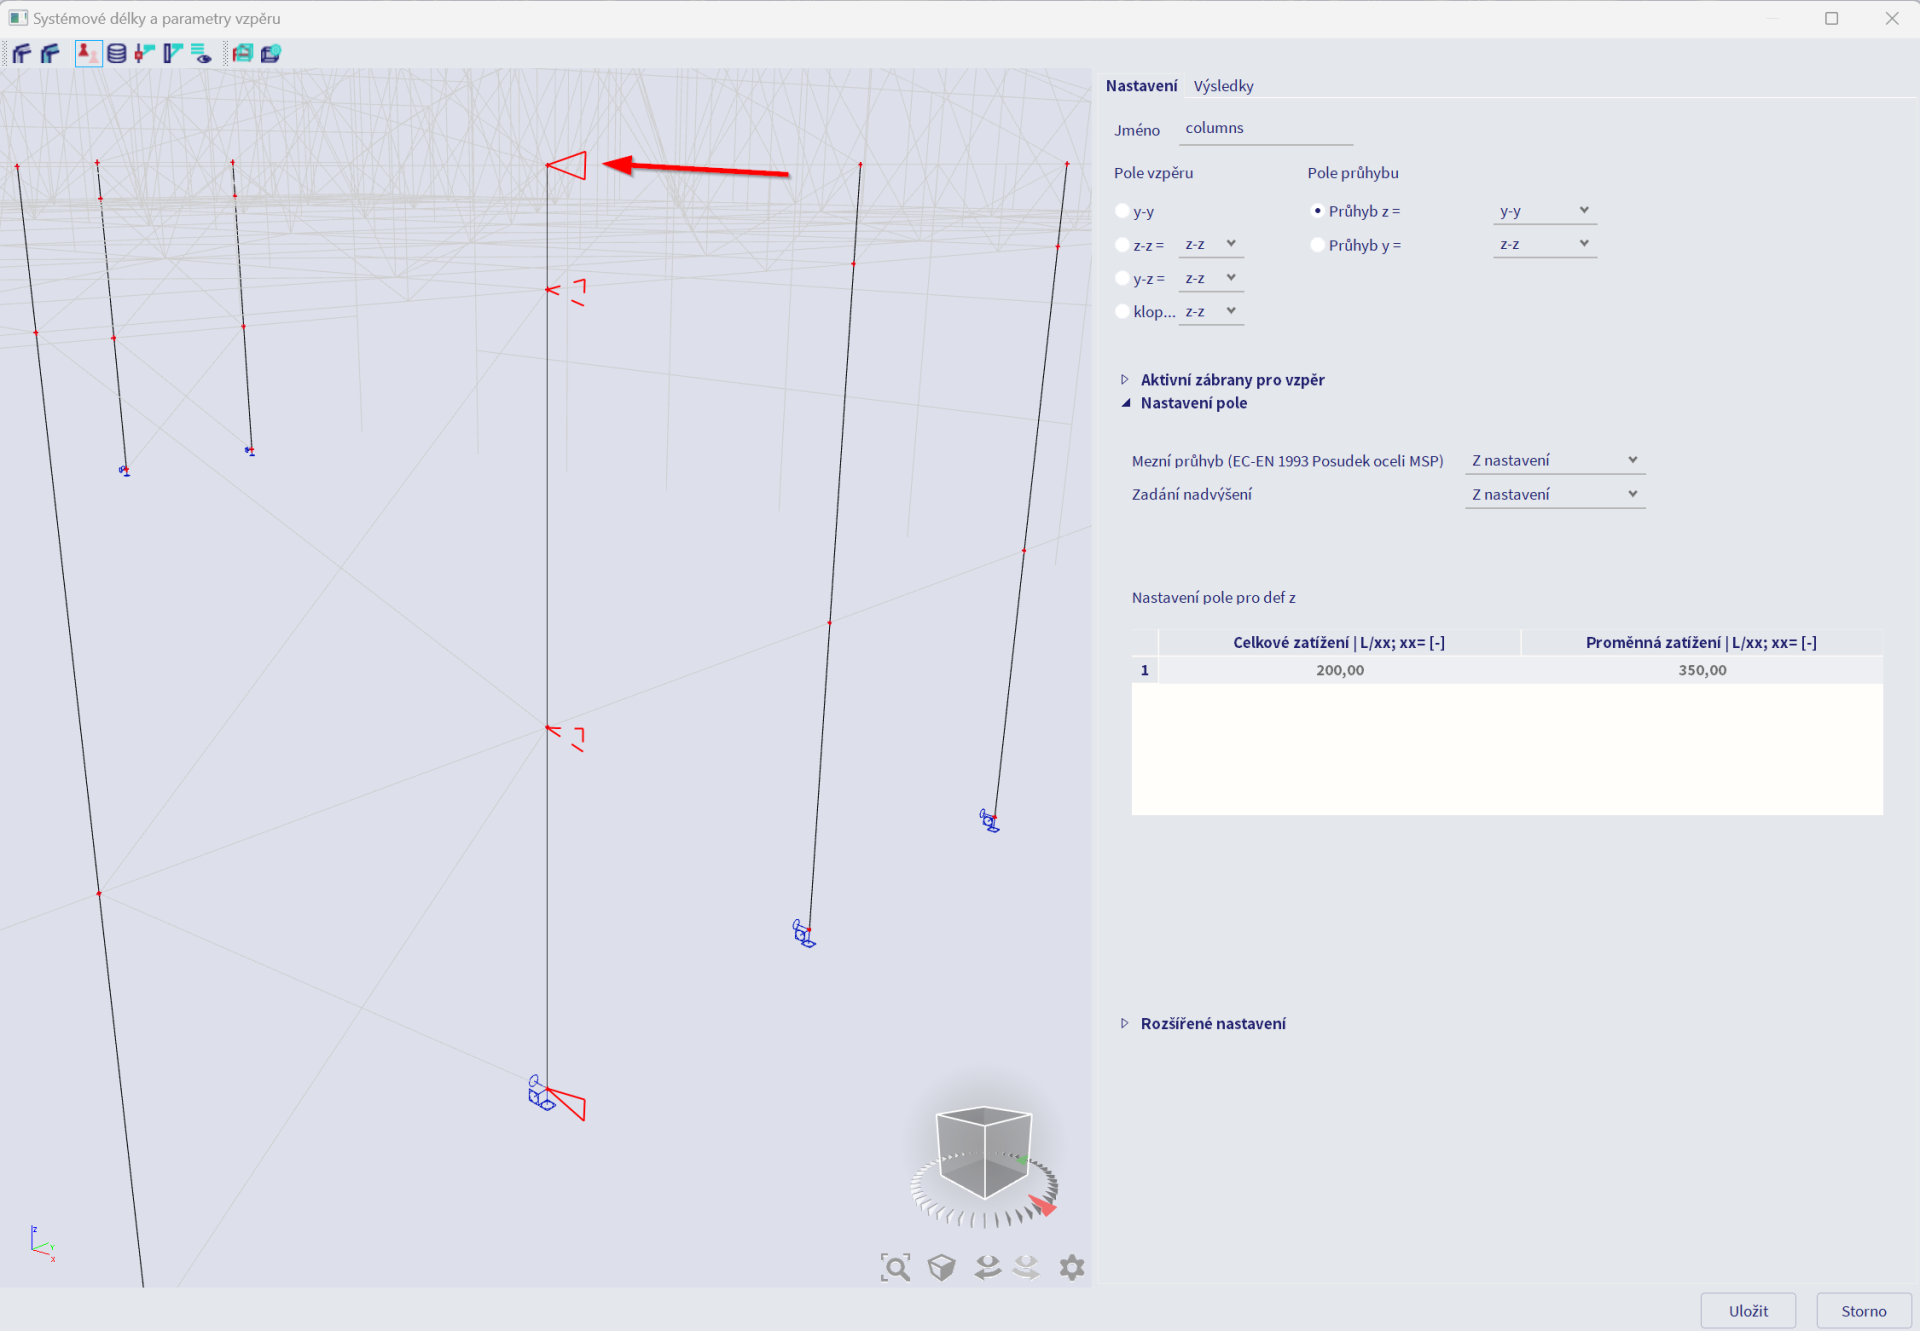
Task: Click the zoom-all magnifier icon in viewport
Action: click(x=895, y=1267)
